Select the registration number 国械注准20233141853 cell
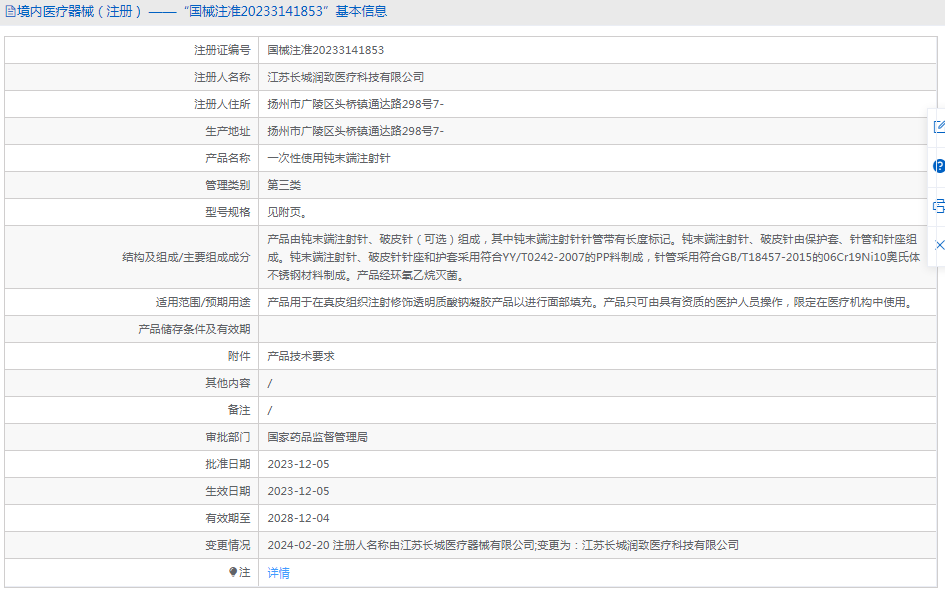This screenshot has width=945, height=592. click(x=325, y=50)
